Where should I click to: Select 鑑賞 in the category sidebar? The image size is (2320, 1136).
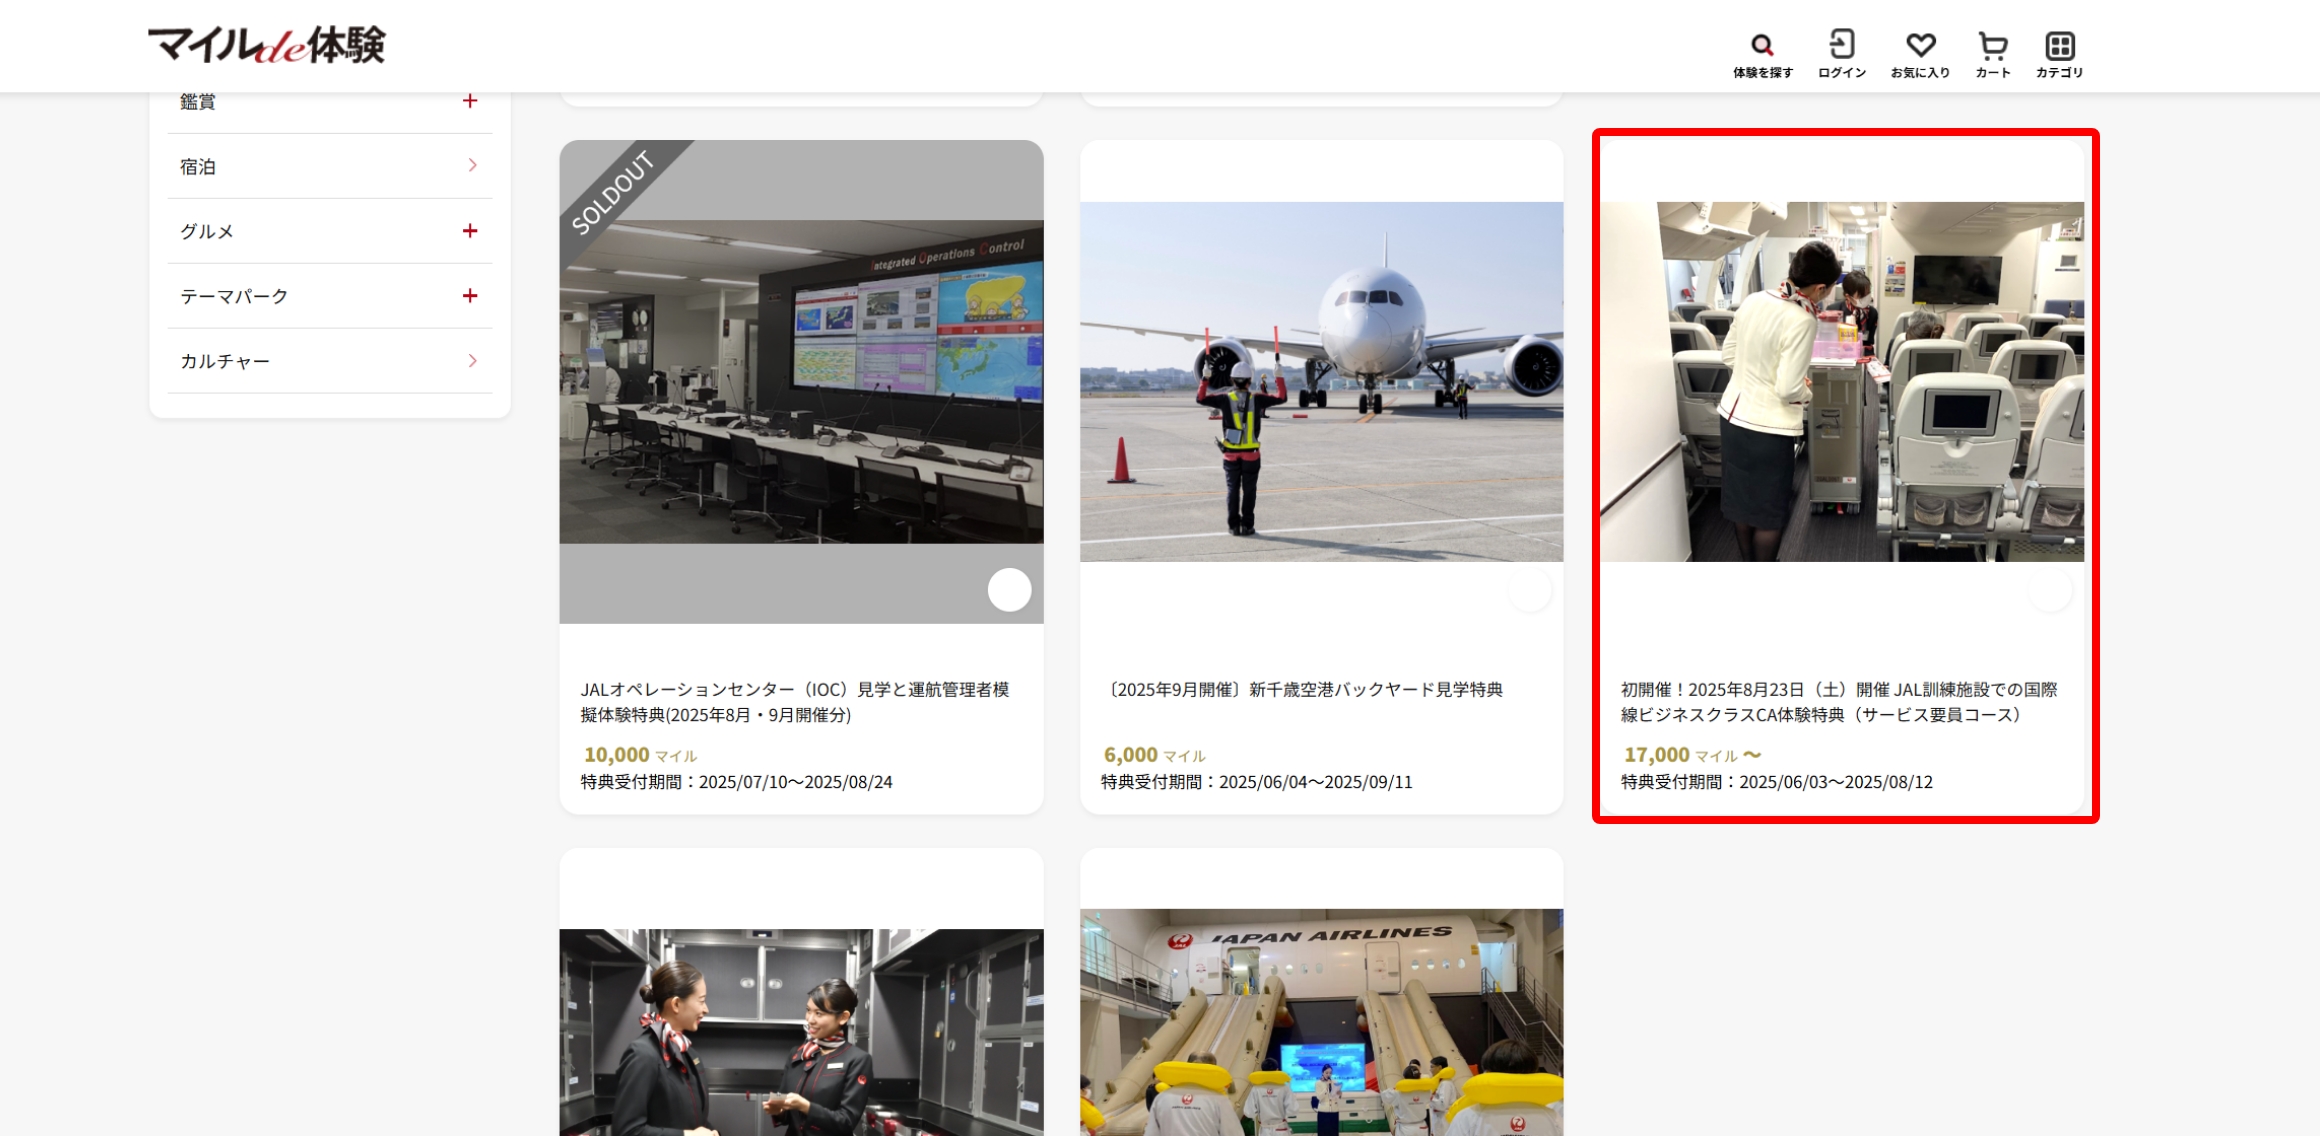coord(198,101)
